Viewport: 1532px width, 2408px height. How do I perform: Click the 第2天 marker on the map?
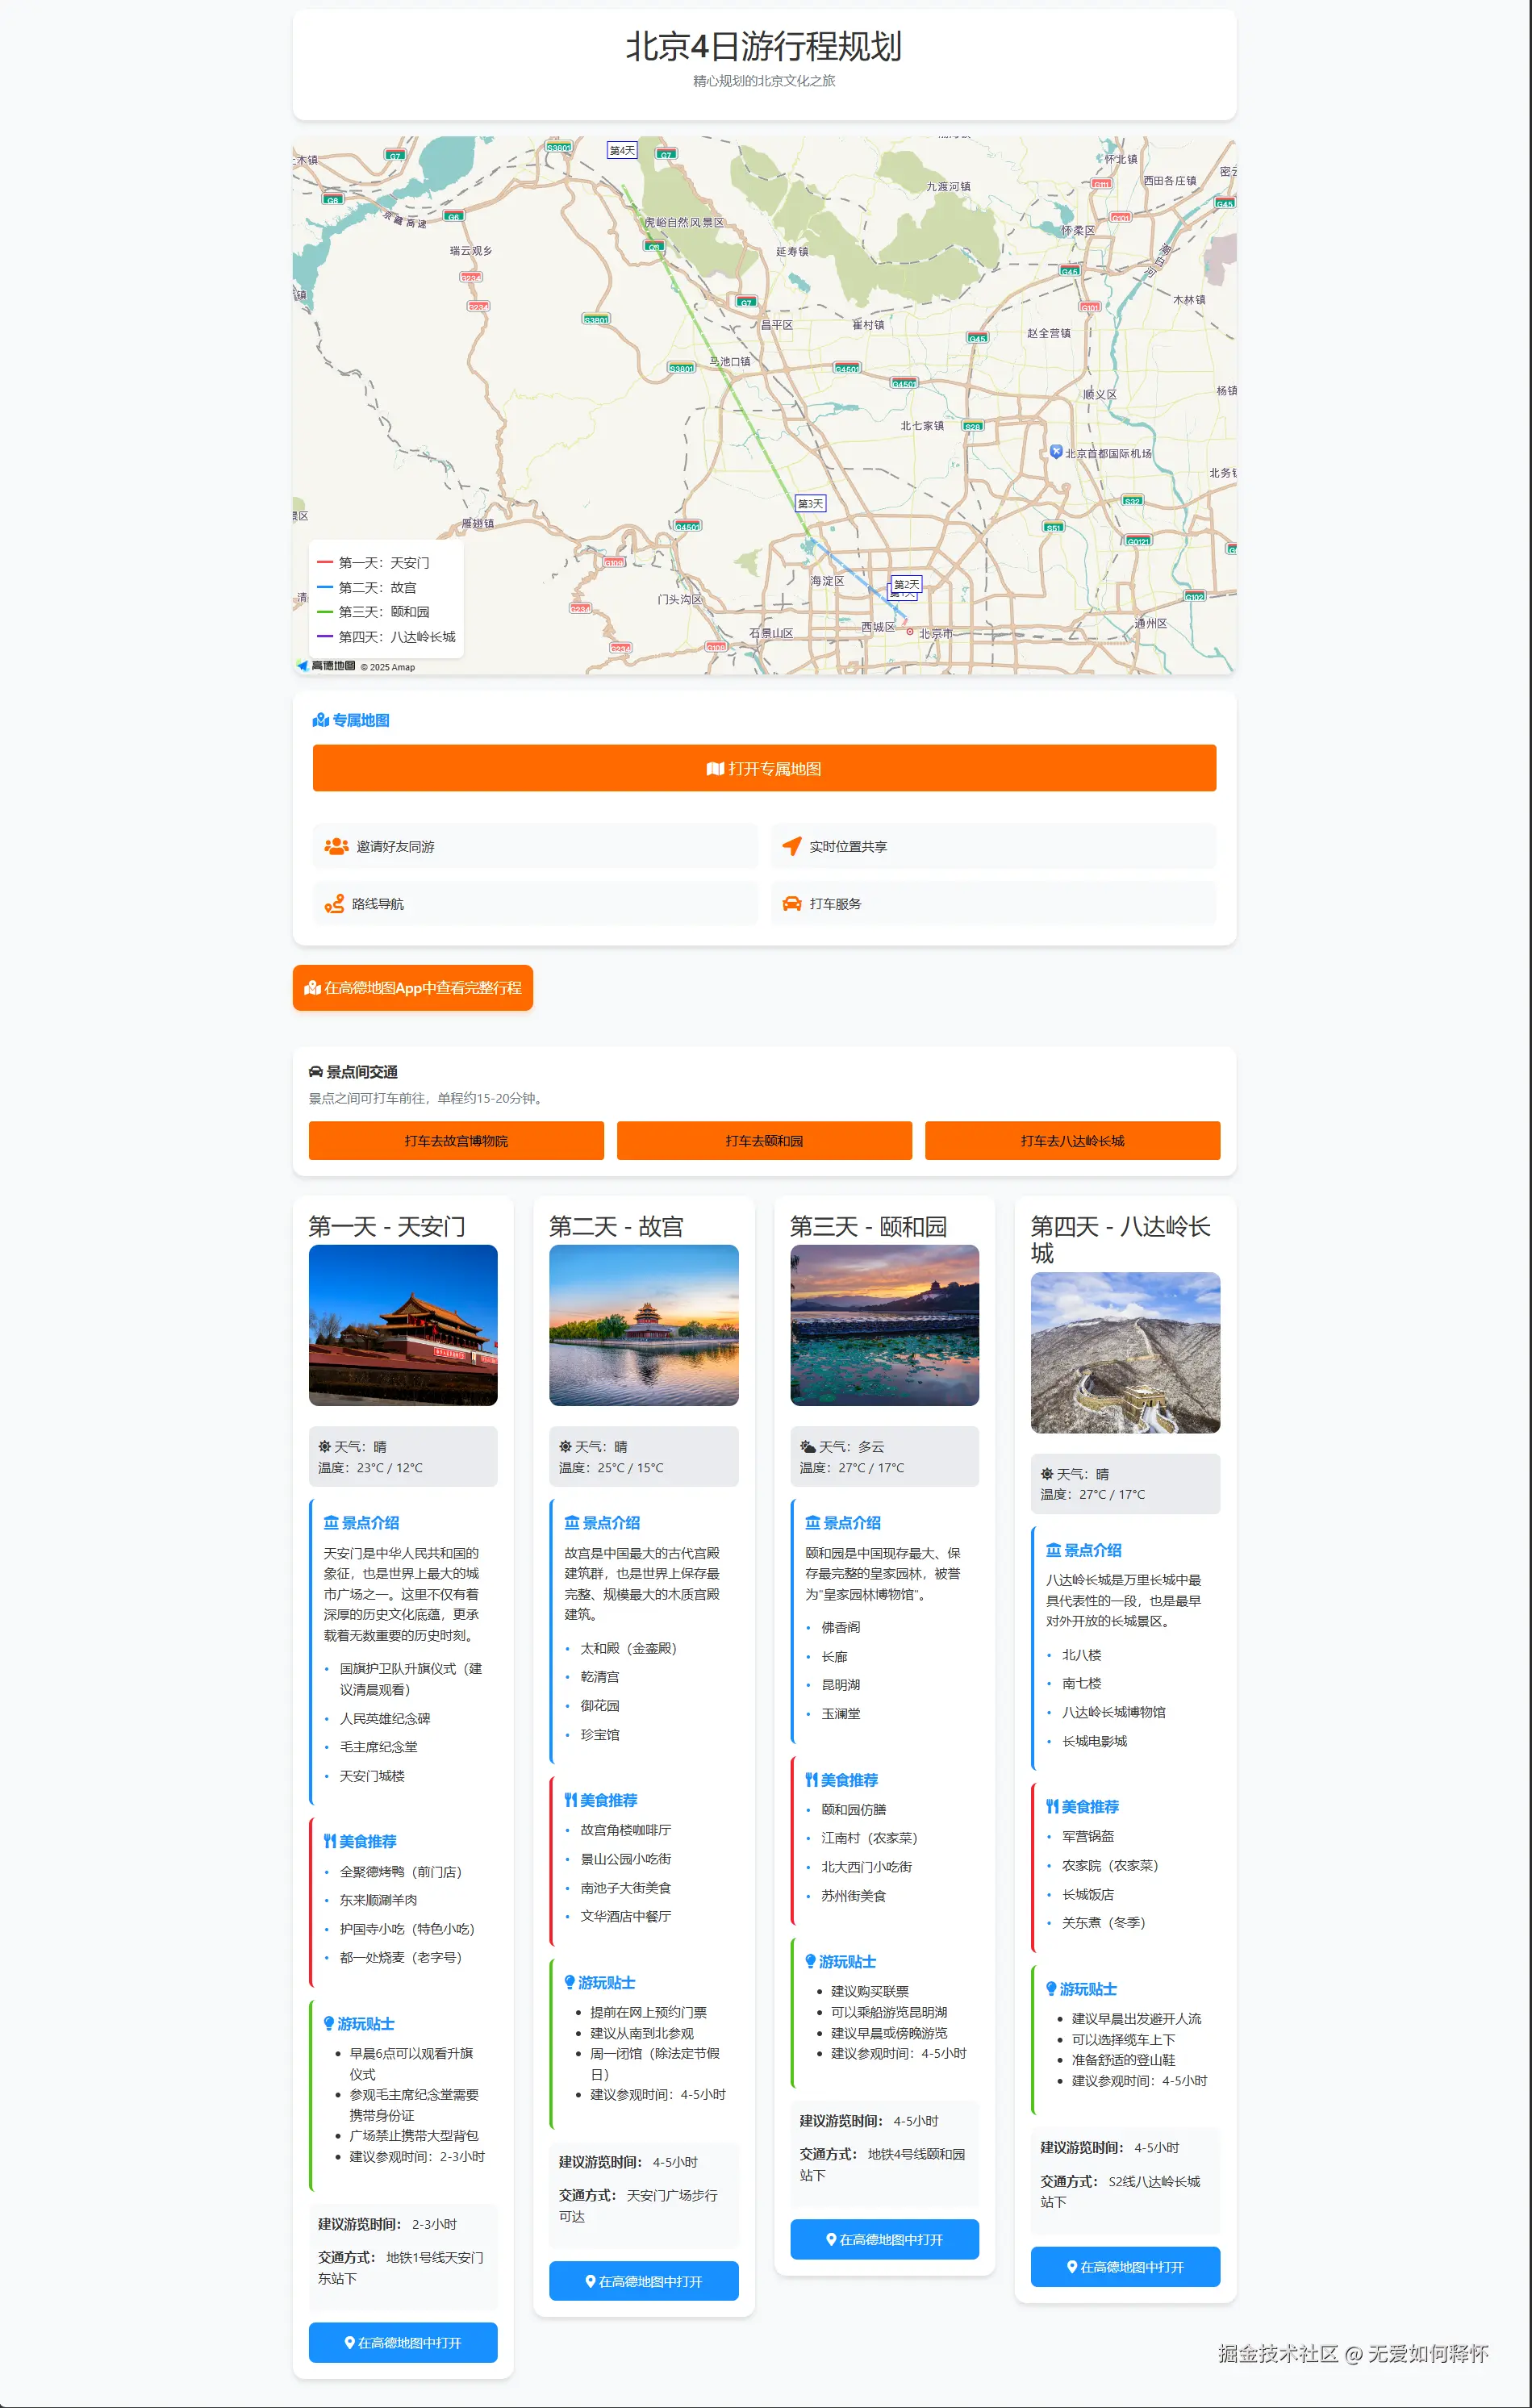[x=907, y=584]
